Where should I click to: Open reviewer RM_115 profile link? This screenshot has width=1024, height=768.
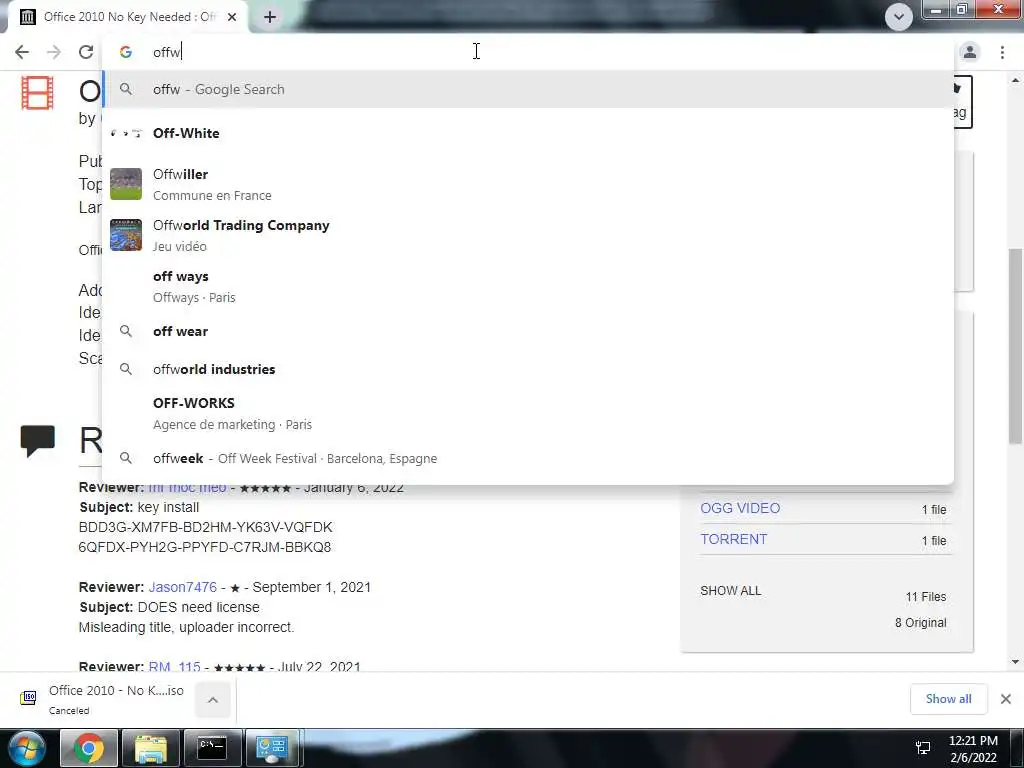[174, 667]
